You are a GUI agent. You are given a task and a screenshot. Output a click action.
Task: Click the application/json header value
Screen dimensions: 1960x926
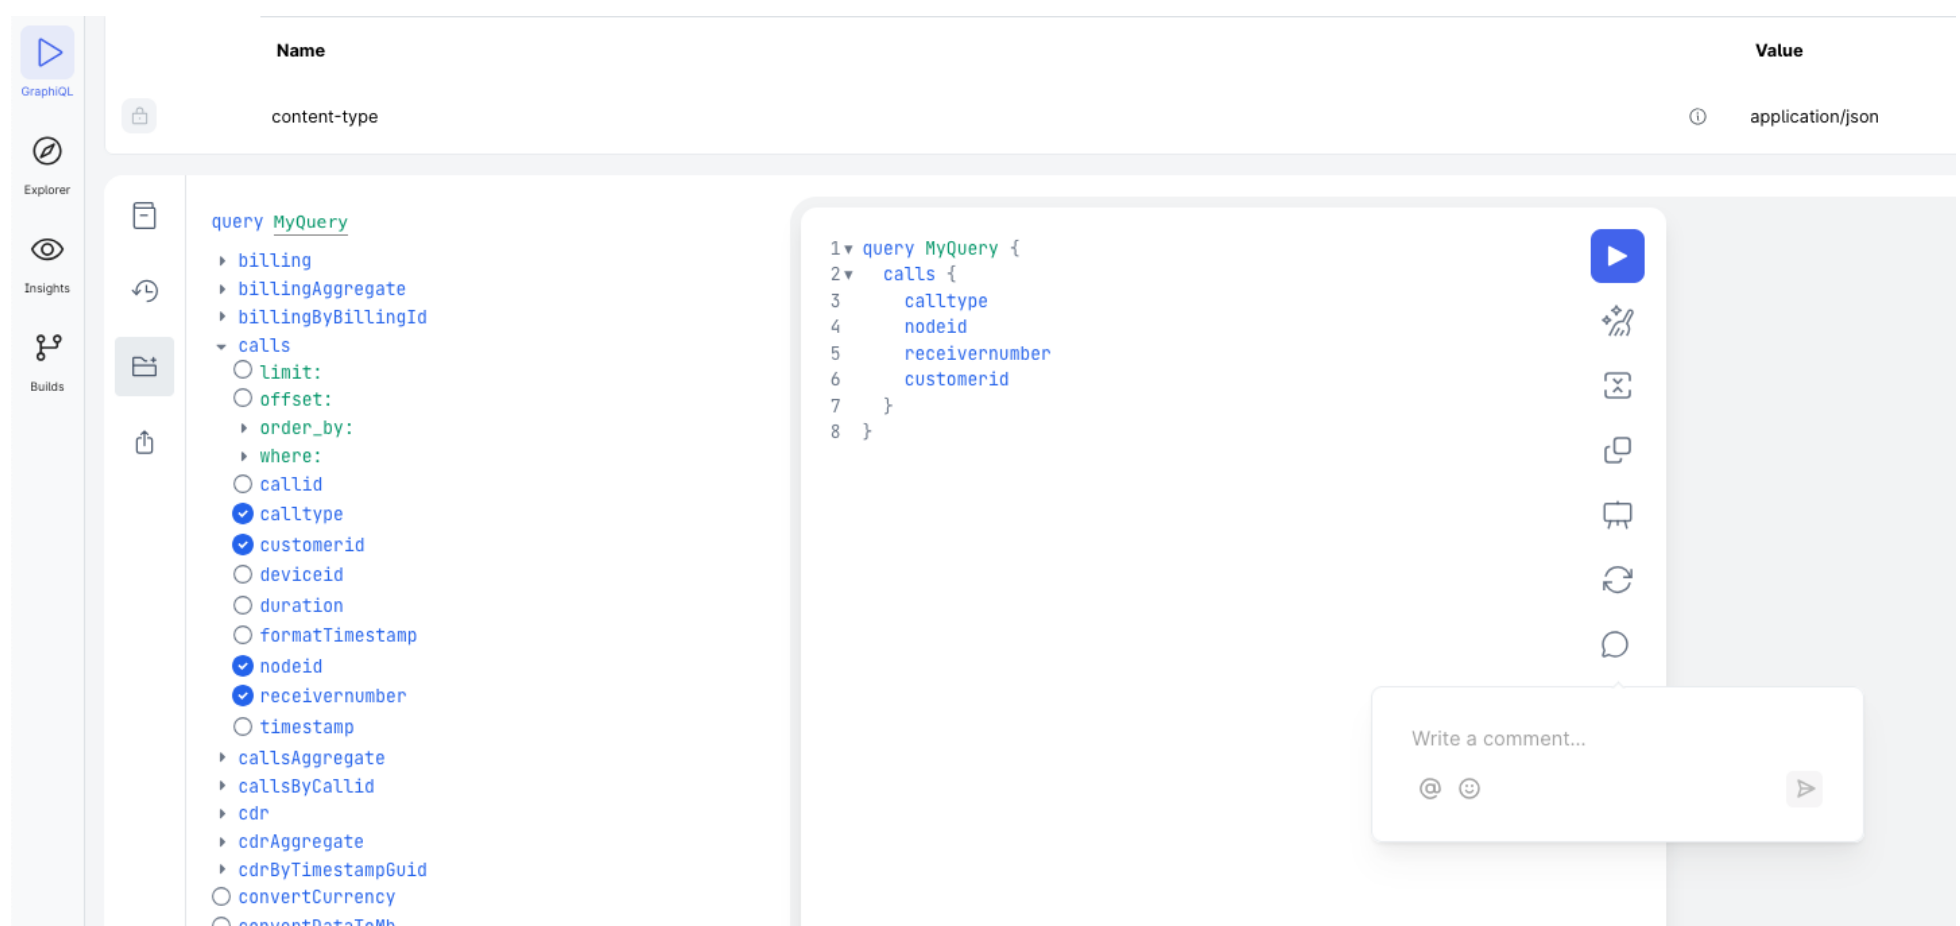(1814, 116)
